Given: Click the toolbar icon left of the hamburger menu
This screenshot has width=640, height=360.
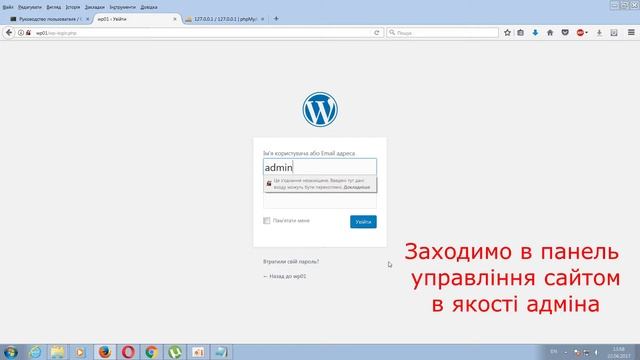Looking at the screenshot, I should point(614,33).
